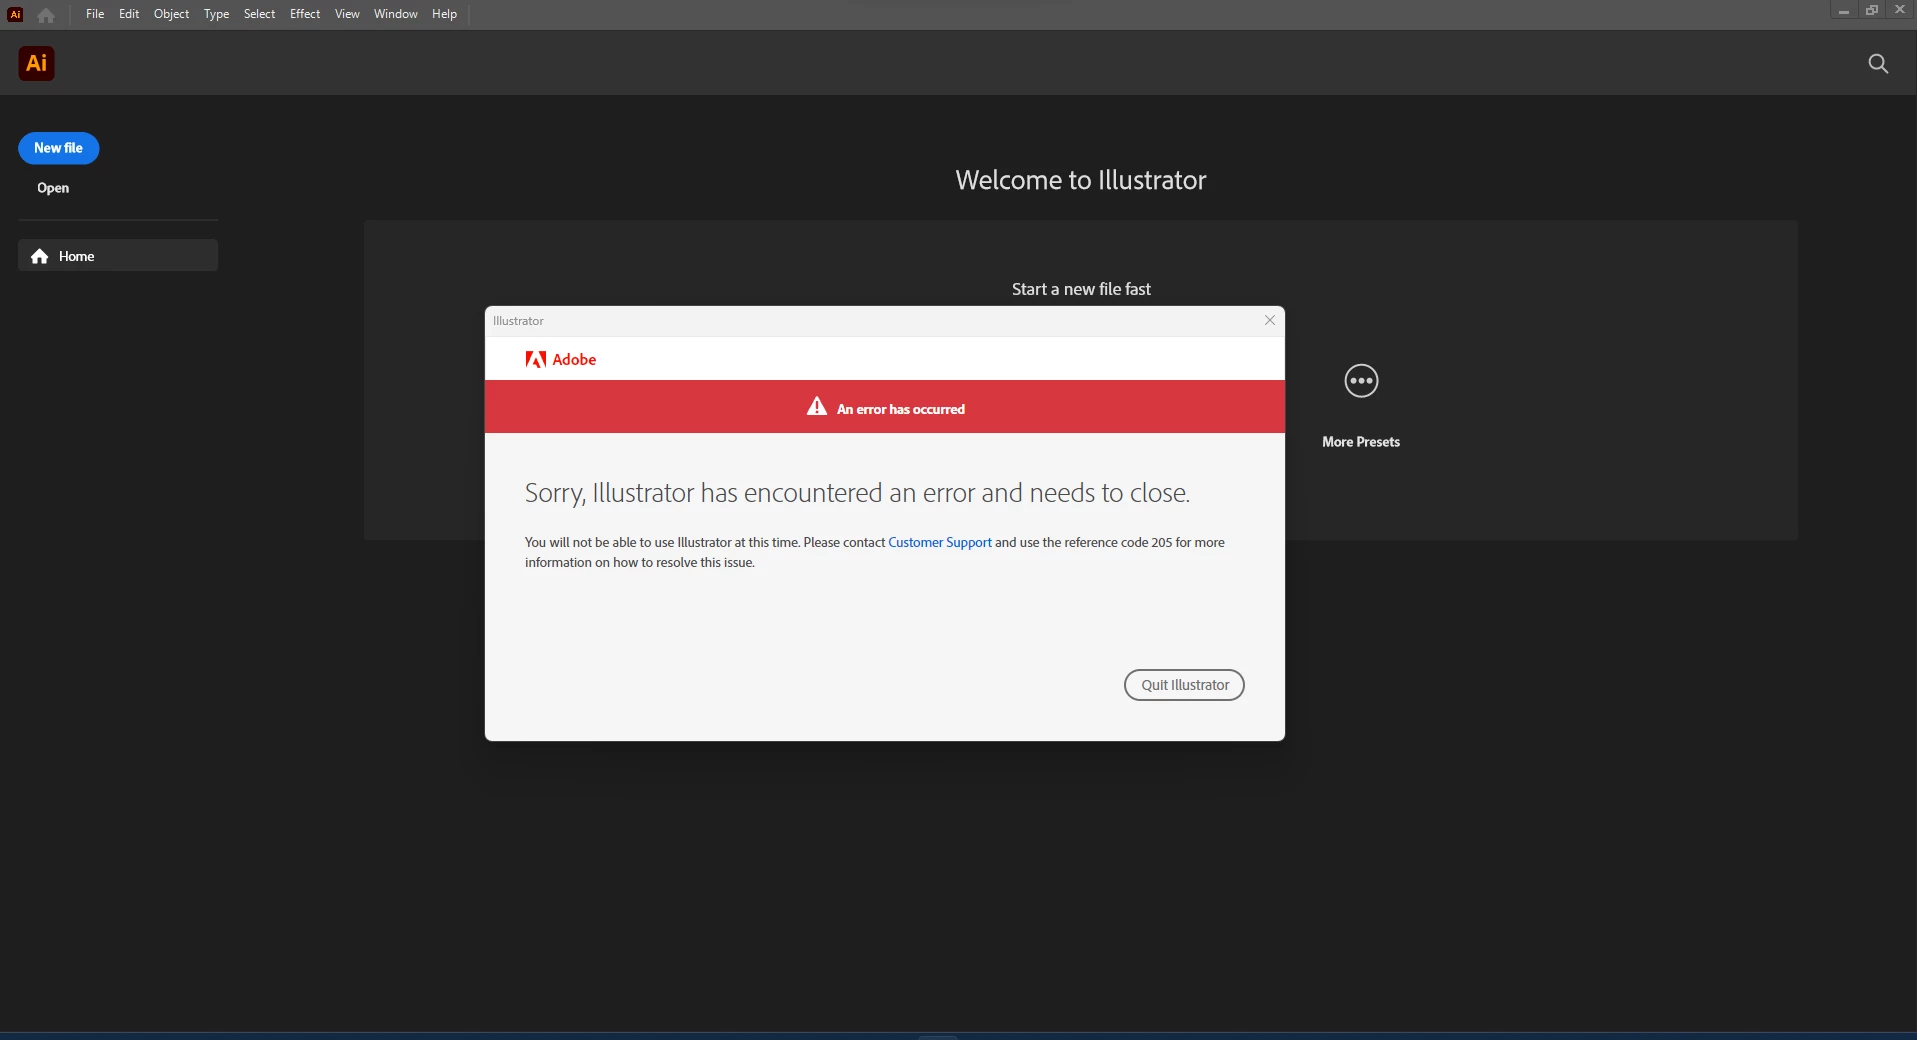Minimize the Illustrator window
The height and width of the screenshot is (1040, 1917).
pyautogui.click(x=1843, y=10)
